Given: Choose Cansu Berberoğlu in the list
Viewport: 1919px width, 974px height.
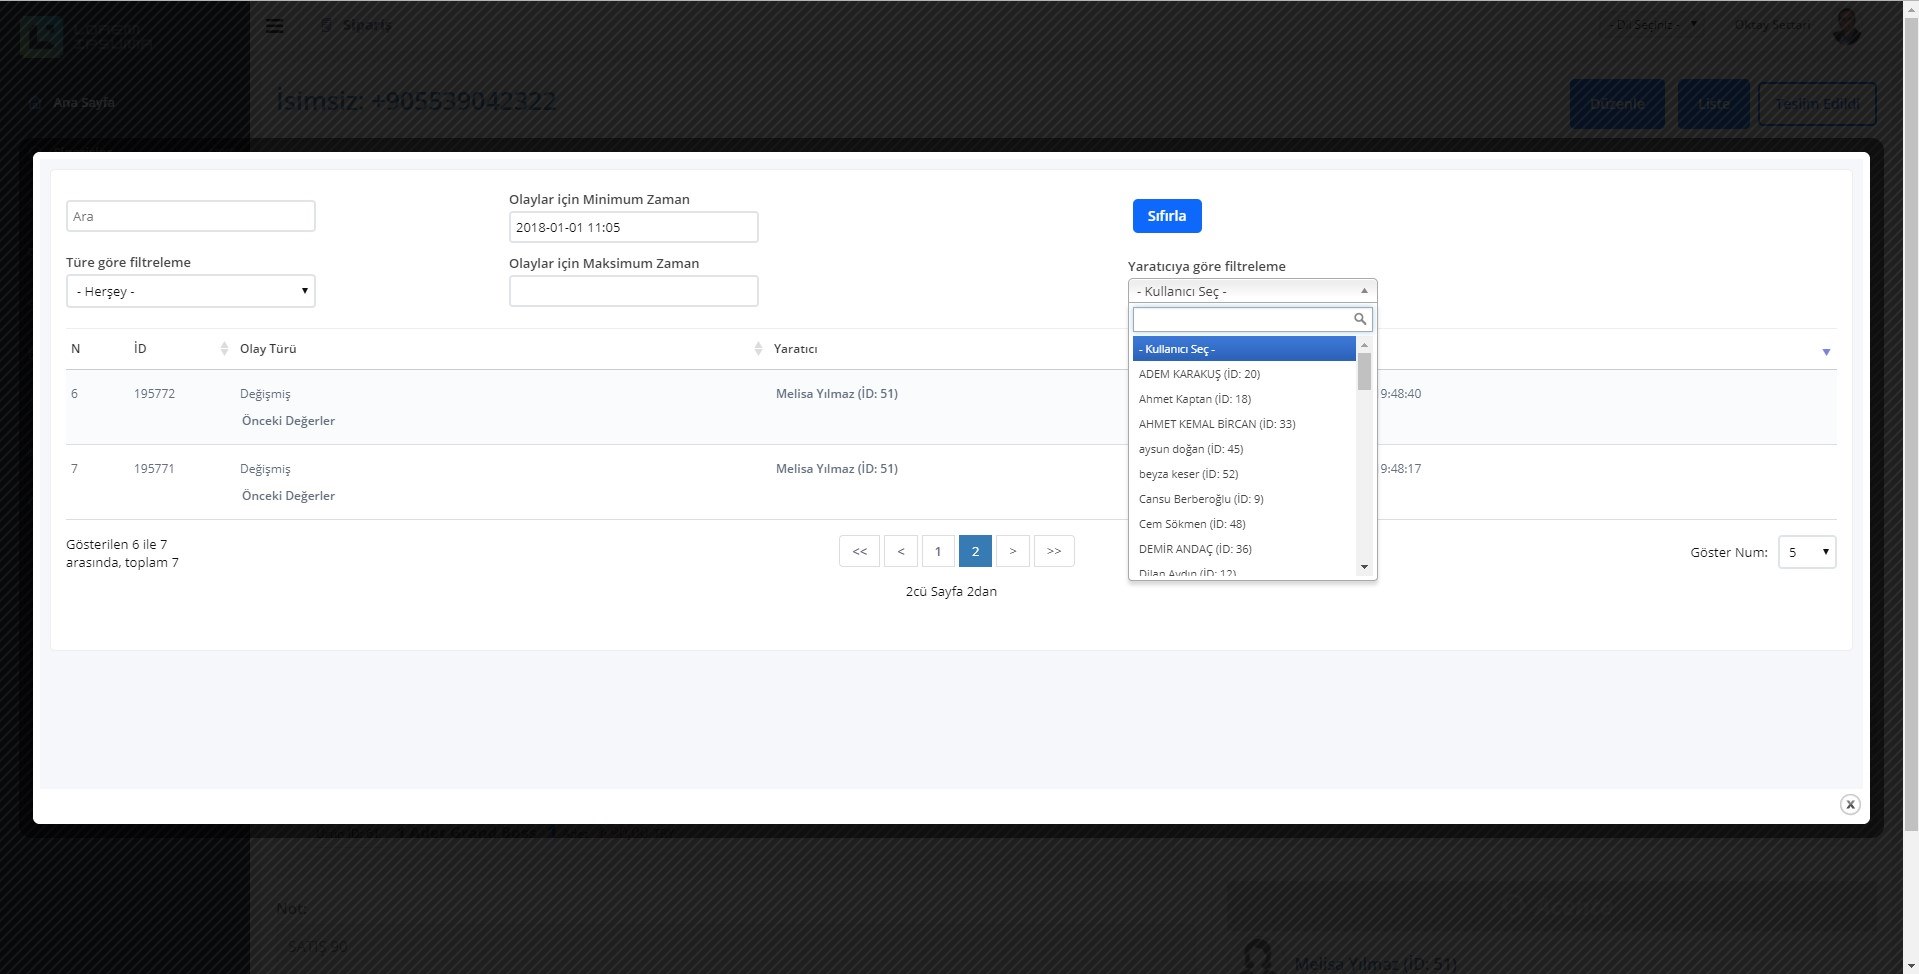Looking at the screenshot, I should pyautogui.click(x=1201, y=499).
